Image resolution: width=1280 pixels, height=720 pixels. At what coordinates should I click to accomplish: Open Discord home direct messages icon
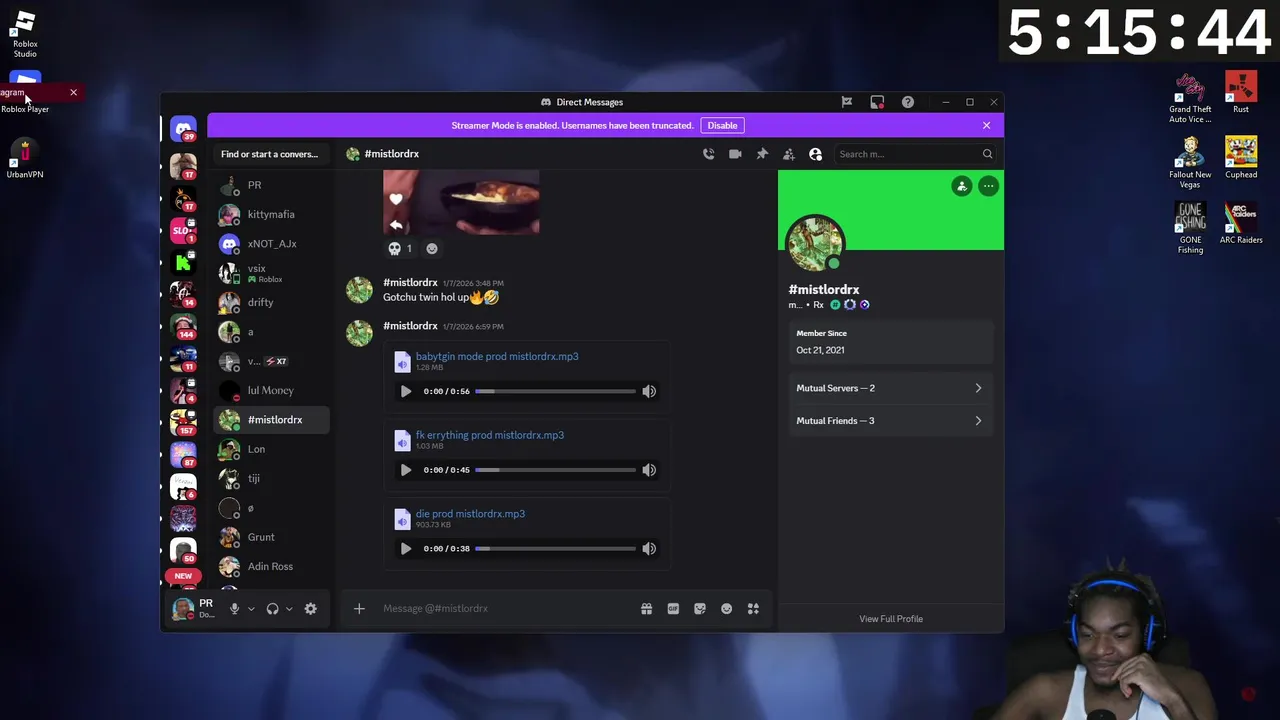pos(183,129)
